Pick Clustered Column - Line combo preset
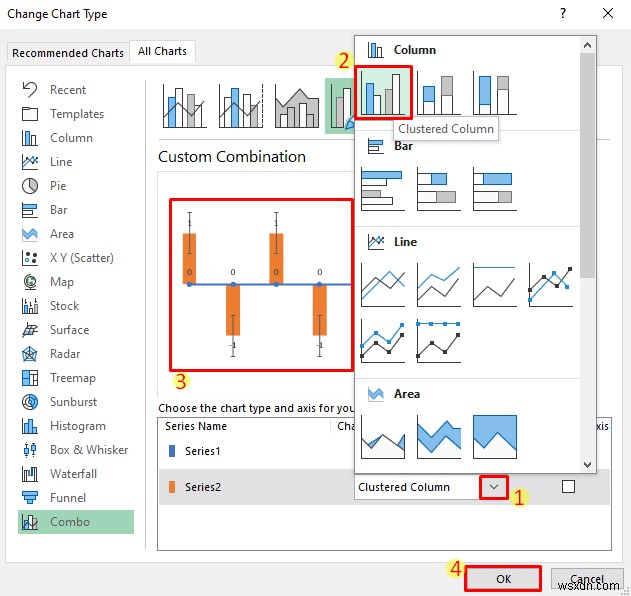Screen dimensions: 631x596 pos(184,106)
